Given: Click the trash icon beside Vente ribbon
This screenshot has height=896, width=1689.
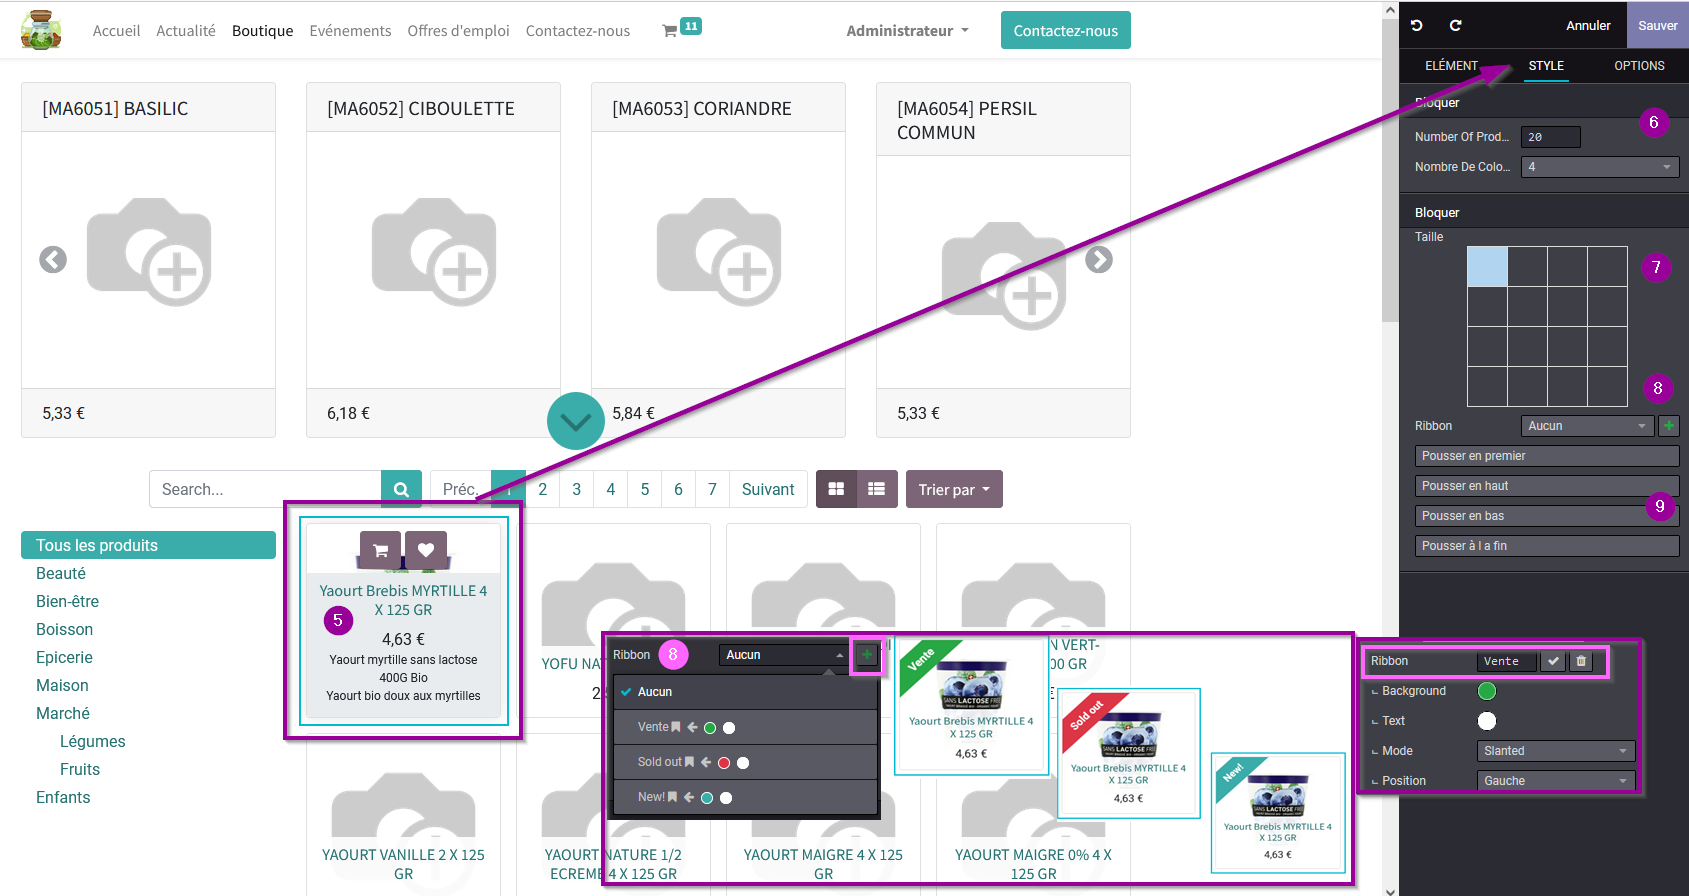Looking at the screenshot, I should [x=1581, y=661].
